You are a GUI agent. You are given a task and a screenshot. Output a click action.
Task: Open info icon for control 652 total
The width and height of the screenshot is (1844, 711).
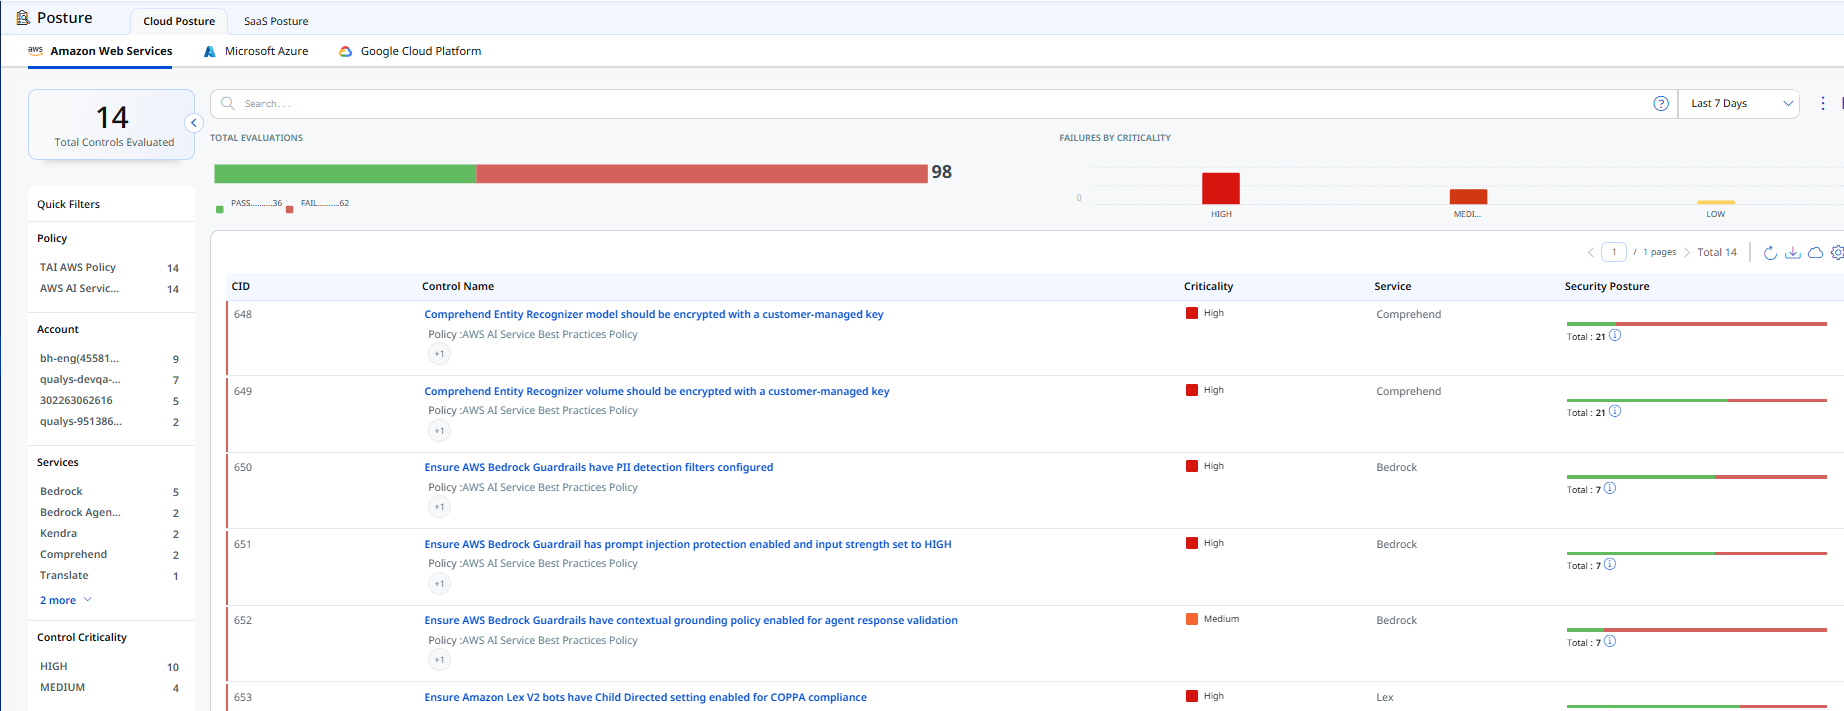click(x=1610, y=641)
